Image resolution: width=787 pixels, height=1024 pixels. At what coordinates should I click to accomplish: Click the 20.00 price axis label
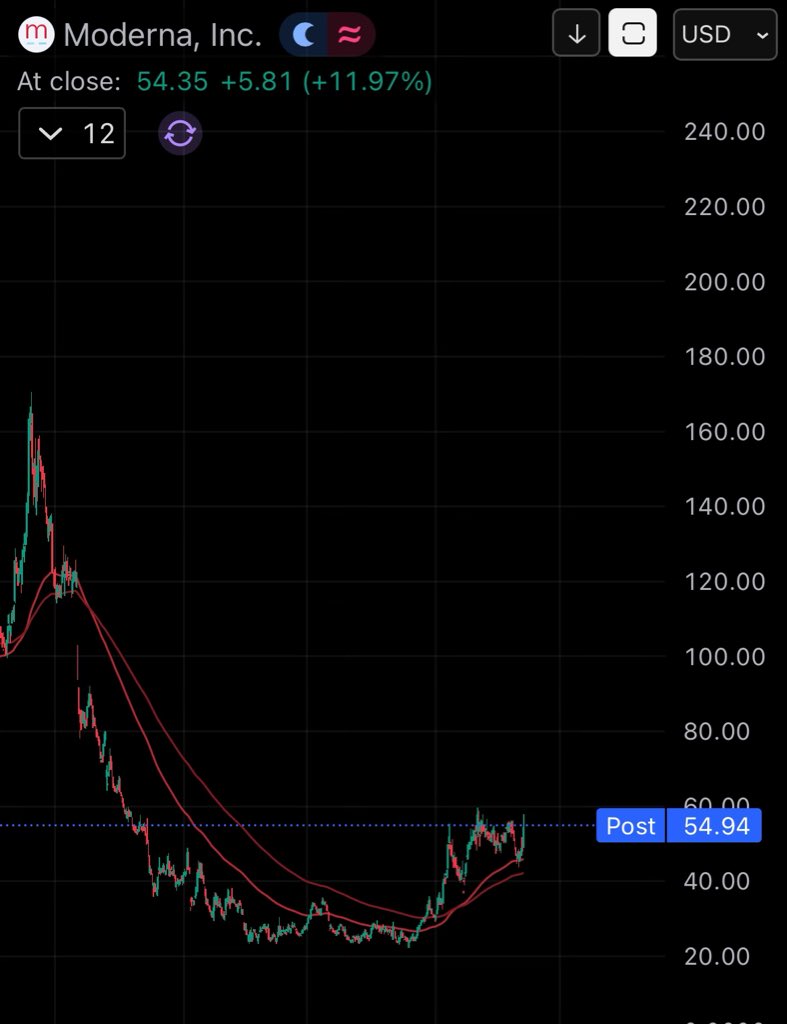(x=716, y=956)
